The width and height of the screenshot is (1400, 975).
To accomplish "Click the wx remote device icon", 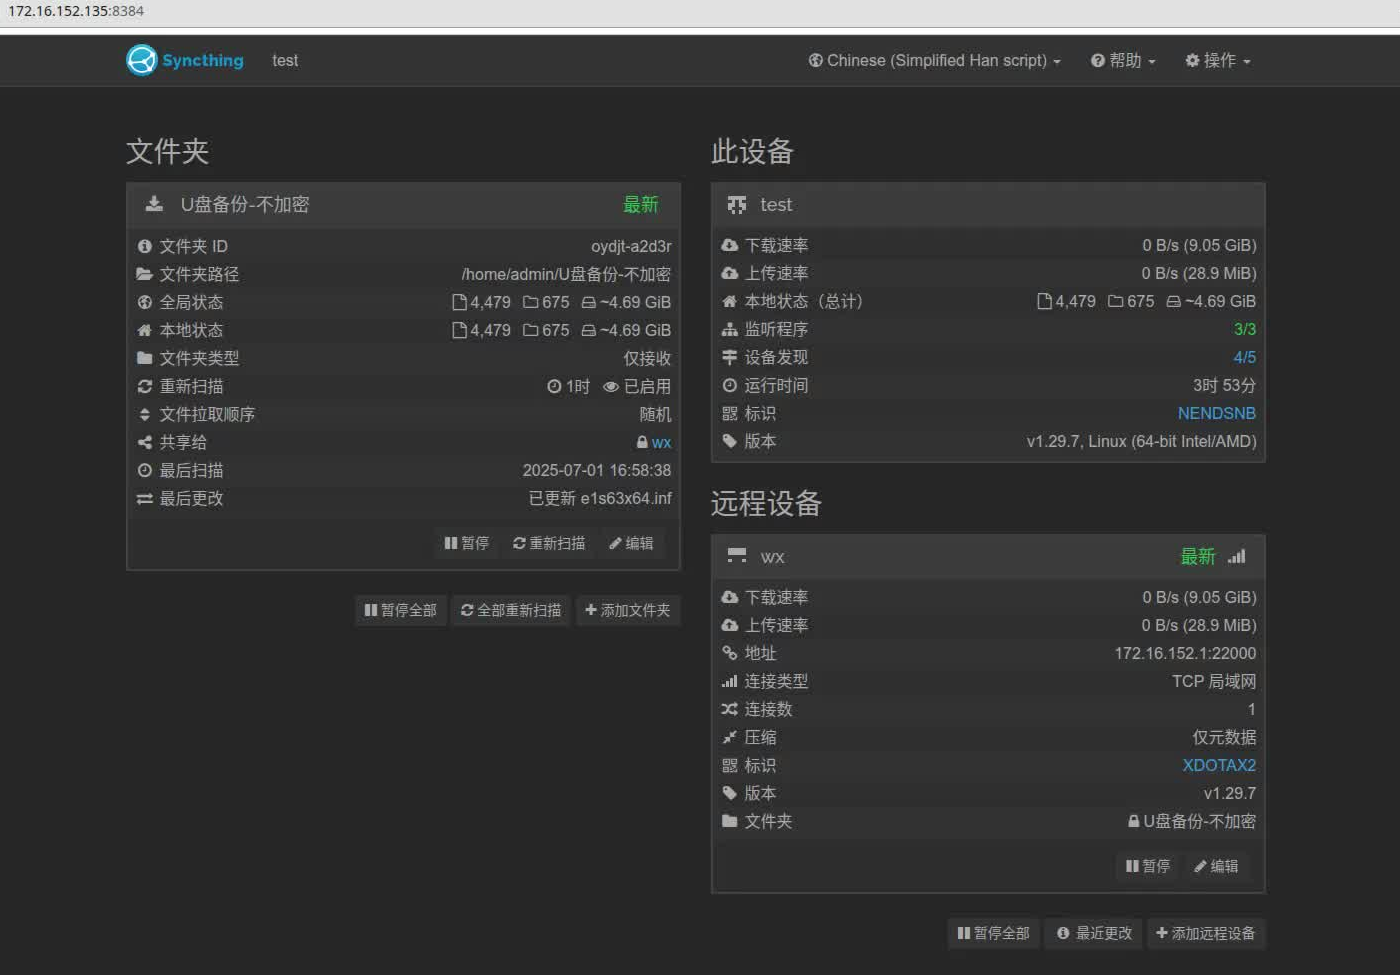I will click(737, 556).
